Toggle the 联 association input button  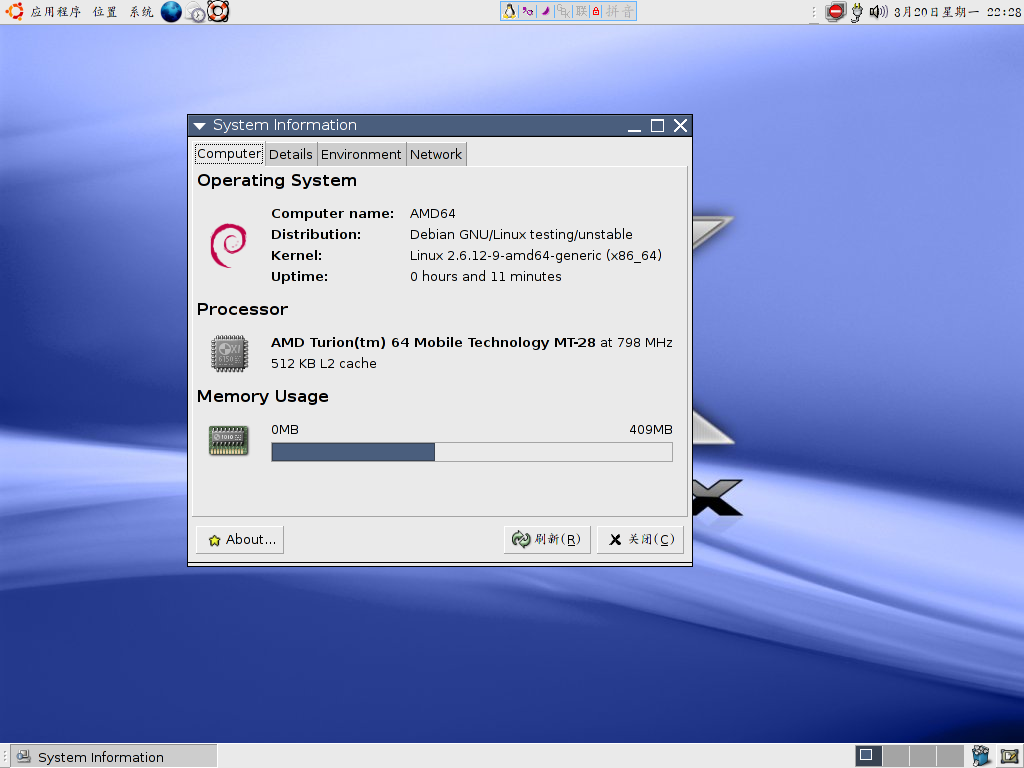click(581, 11)
